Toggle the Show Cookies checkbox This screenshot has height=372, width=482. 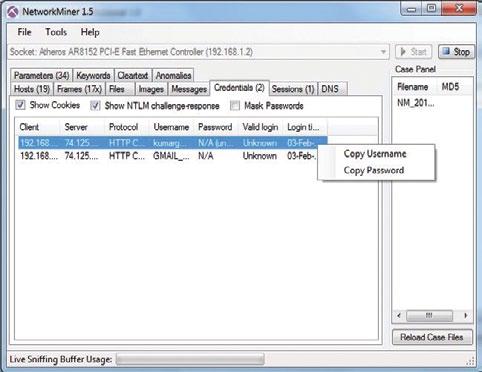tap(20, 105)
